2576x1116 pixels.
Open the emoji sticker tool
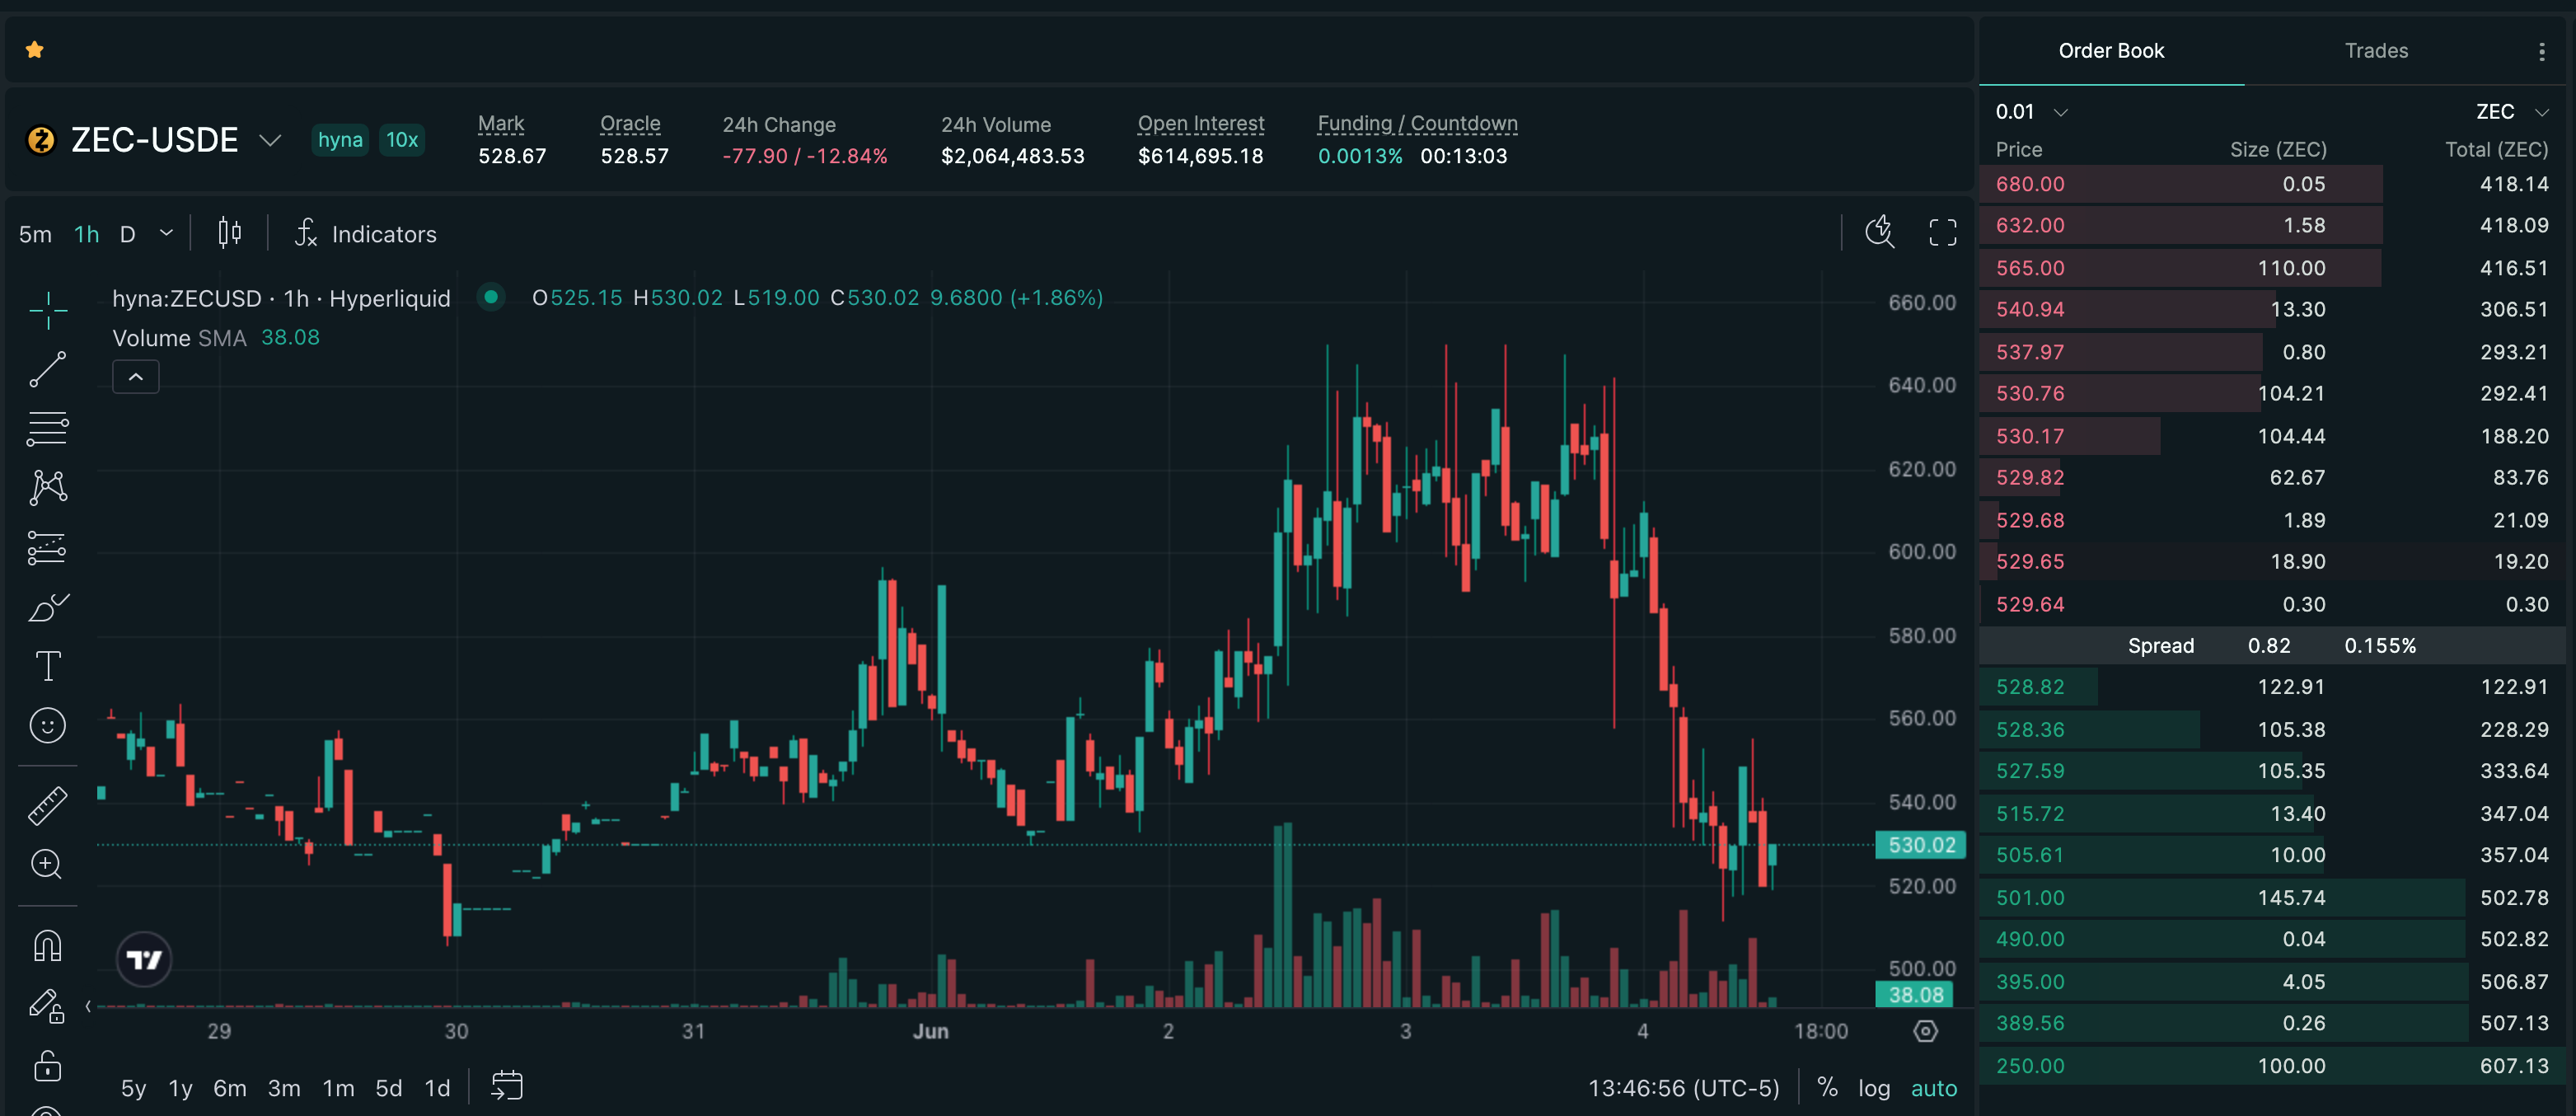47,725
